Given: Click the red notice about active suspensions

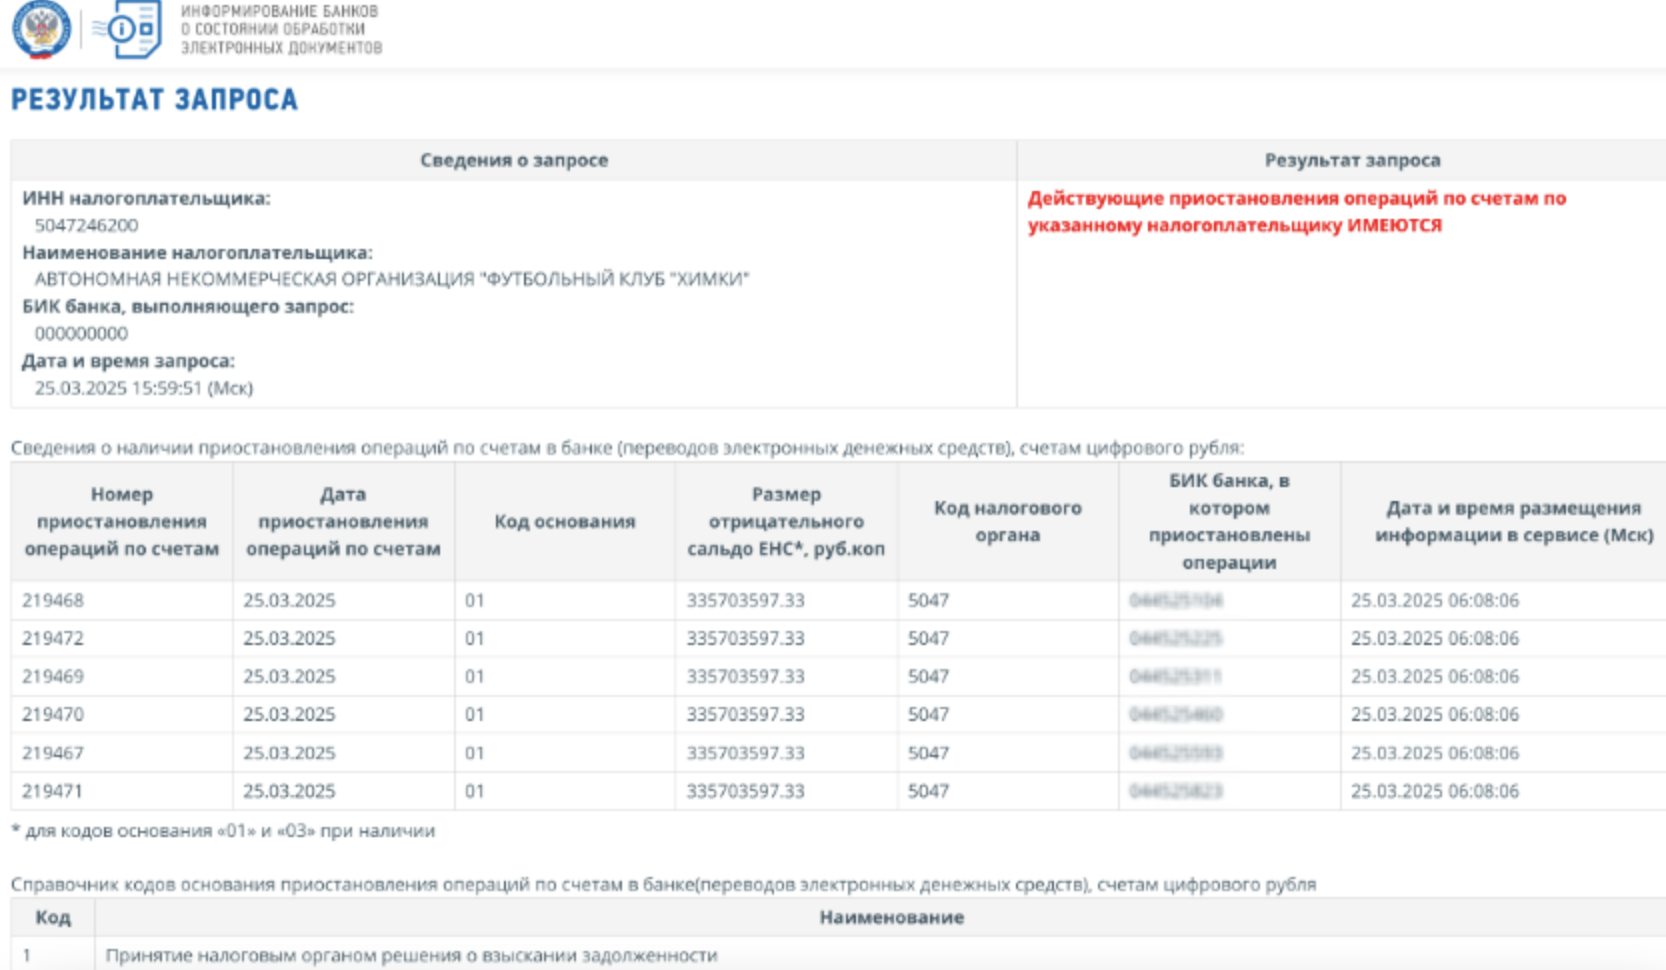Looking at the screenshot, I should [1297, 212].
